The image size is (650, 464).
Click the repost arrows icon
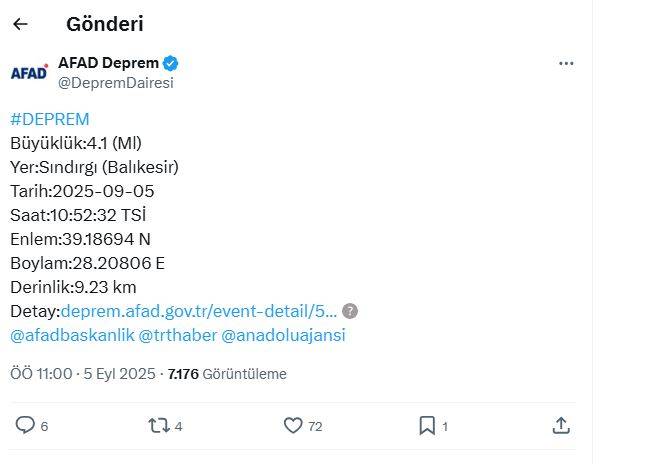click(x=158, y=426)
